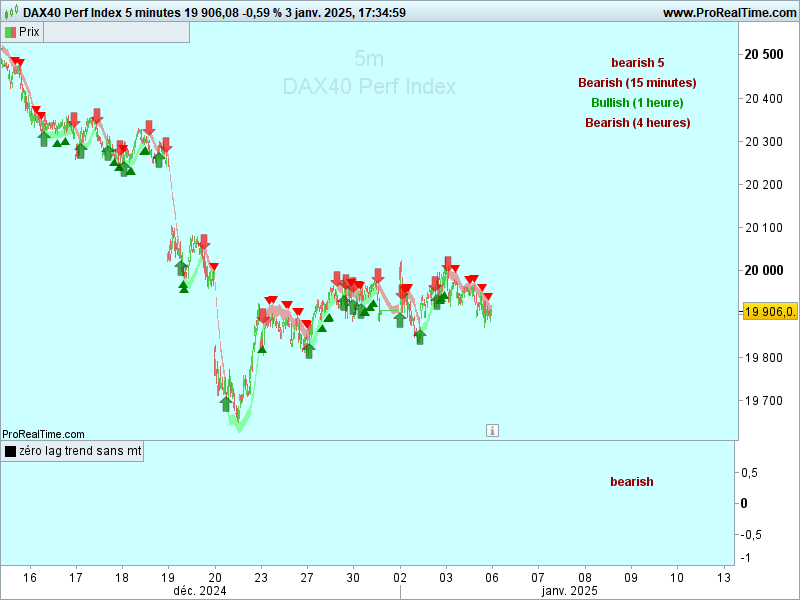Click date label 19 on the time axis
800x600 pixels.
pyautogui.click(x=168, y=578)
